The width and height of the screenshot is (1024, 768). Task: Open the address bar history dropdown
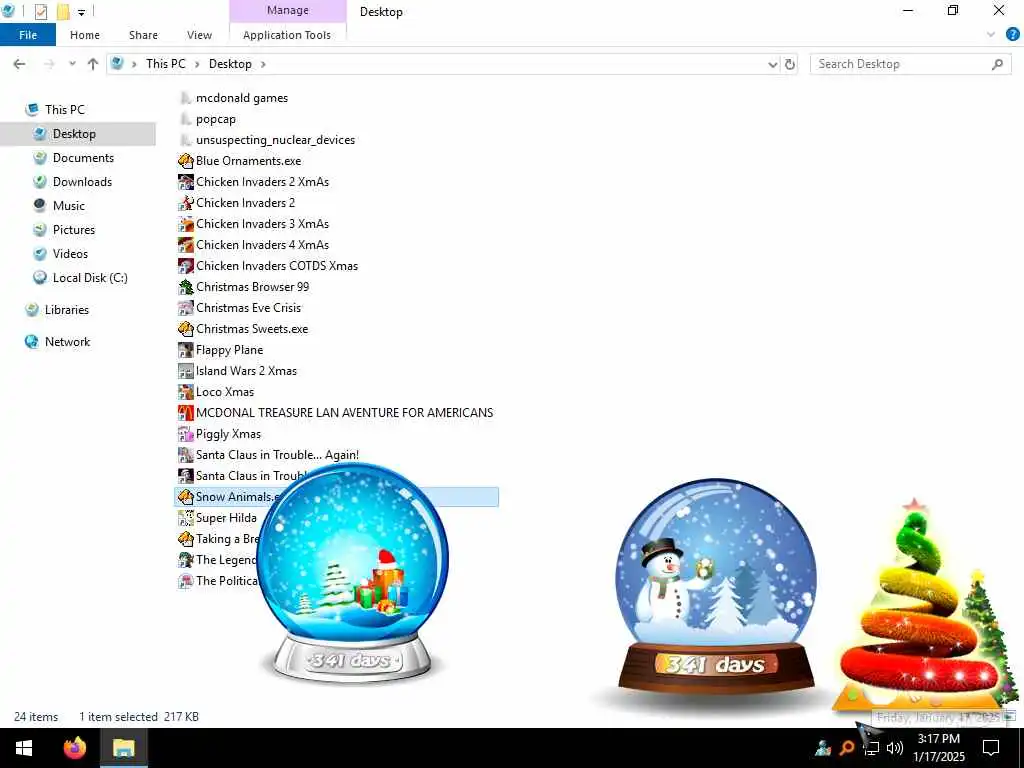773,64
